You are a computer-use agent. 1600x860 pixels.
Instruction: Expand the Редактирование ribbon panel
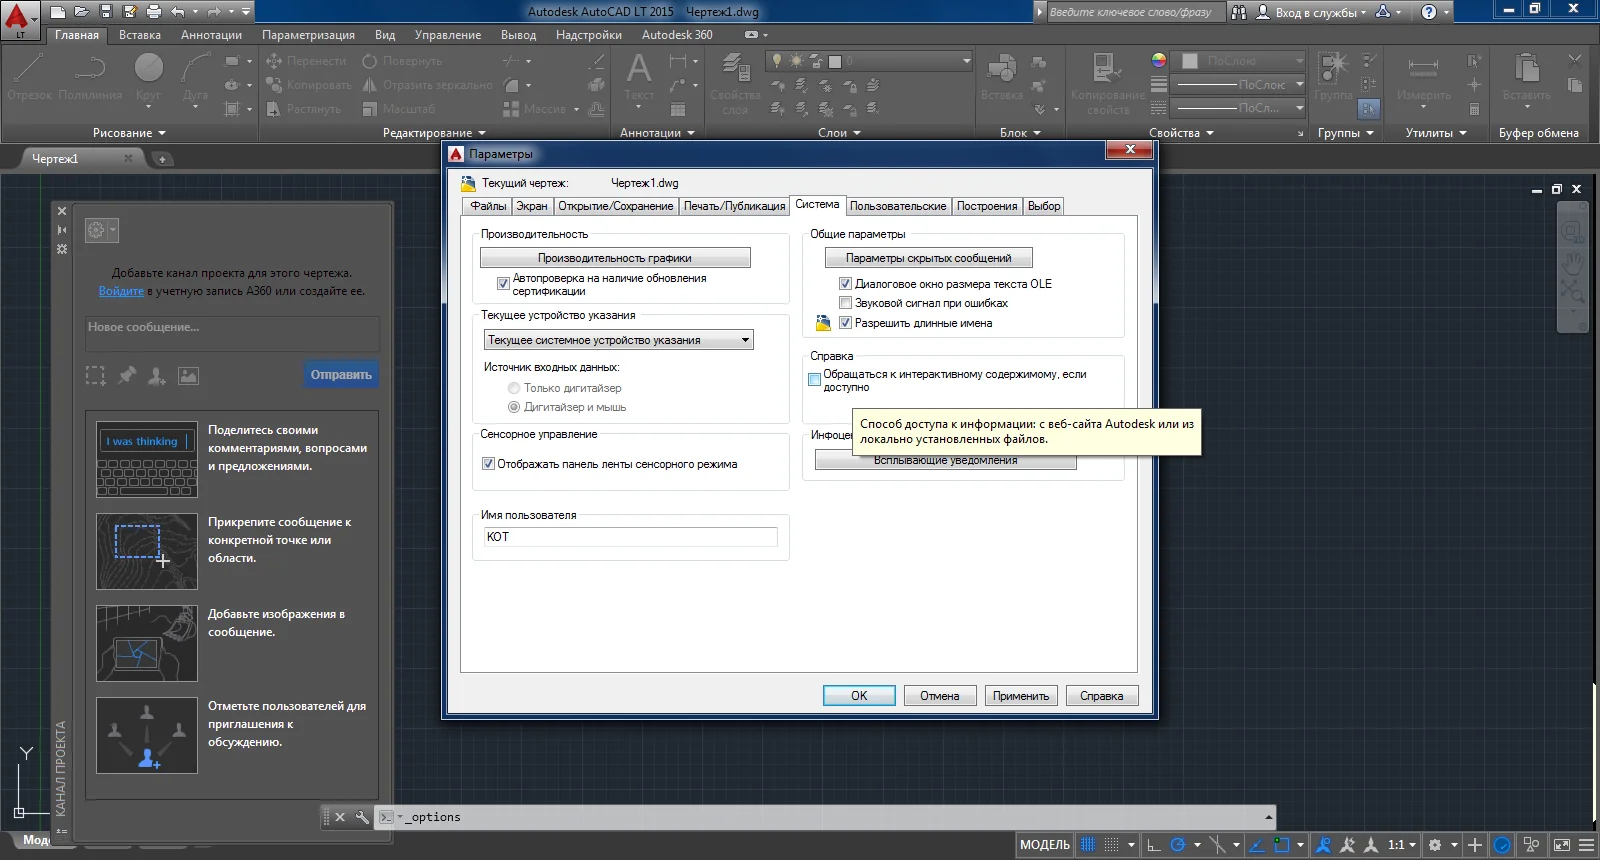(434, 133)
